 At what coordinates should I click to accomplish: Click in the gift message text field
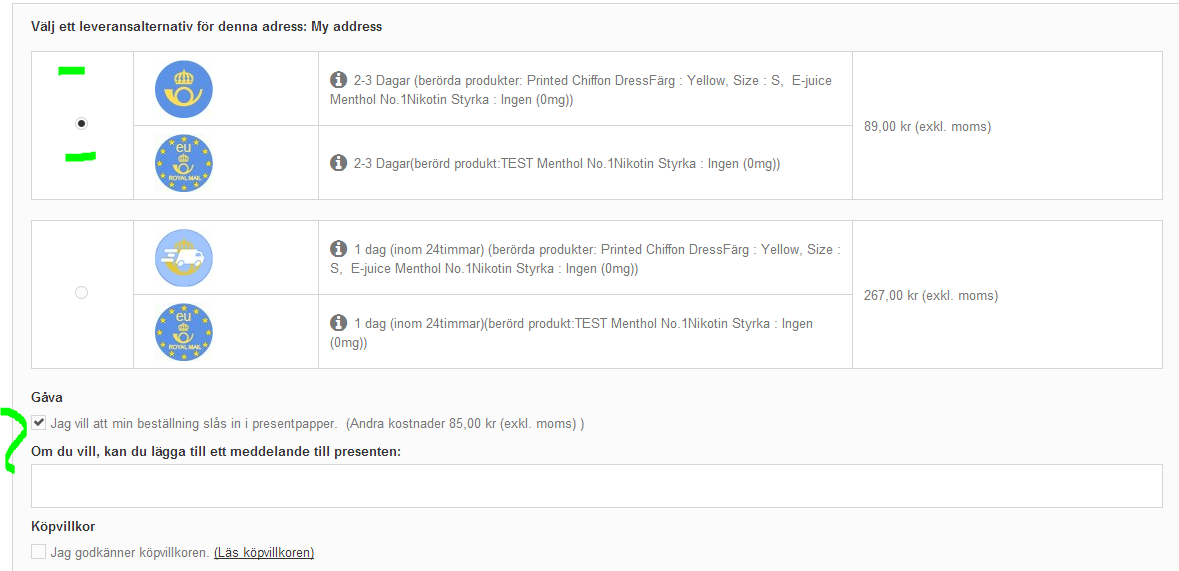[596, 486]
